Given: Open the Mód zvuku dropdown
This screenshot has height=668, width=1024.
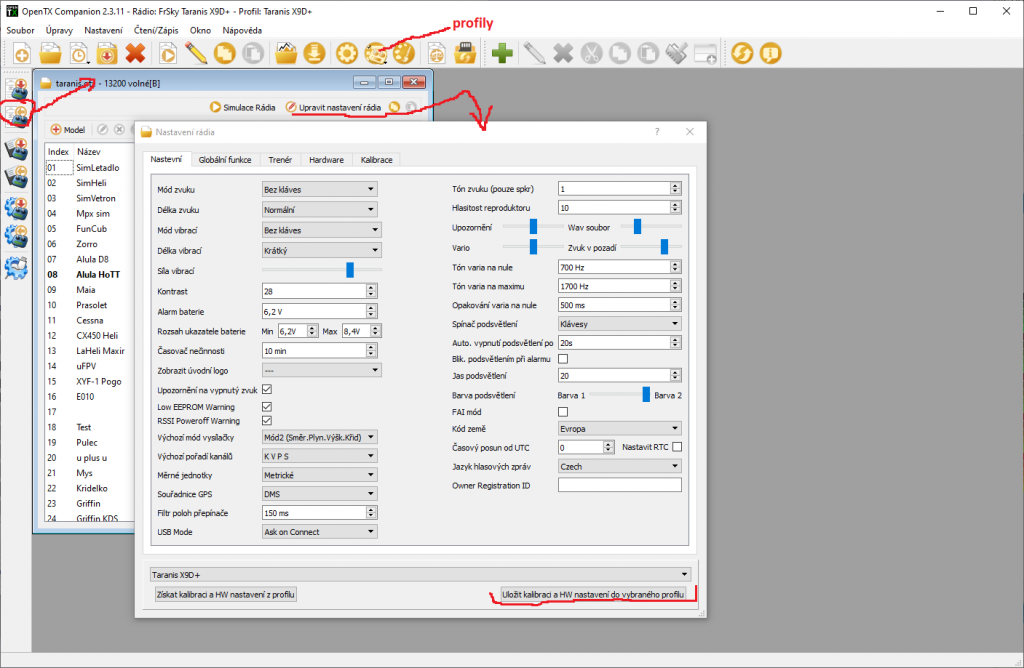Looking at the screenshot, I should click(x=319, y=188).
